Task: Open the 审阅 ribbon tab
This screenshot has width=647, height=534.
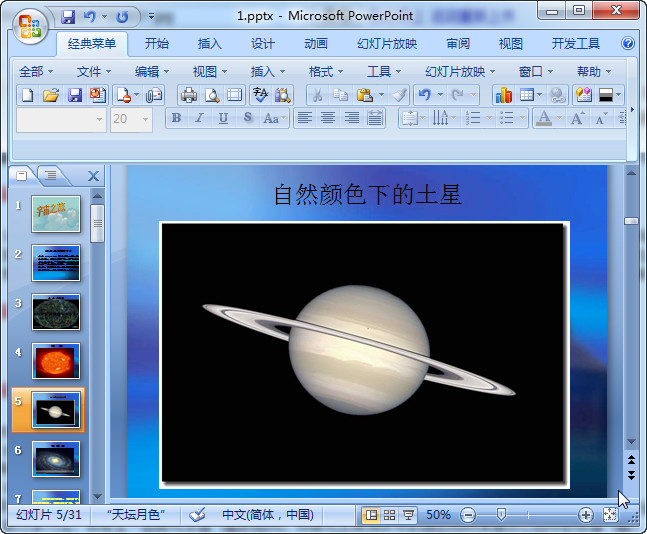Action: pyautogui.click(x=458, y=44)
